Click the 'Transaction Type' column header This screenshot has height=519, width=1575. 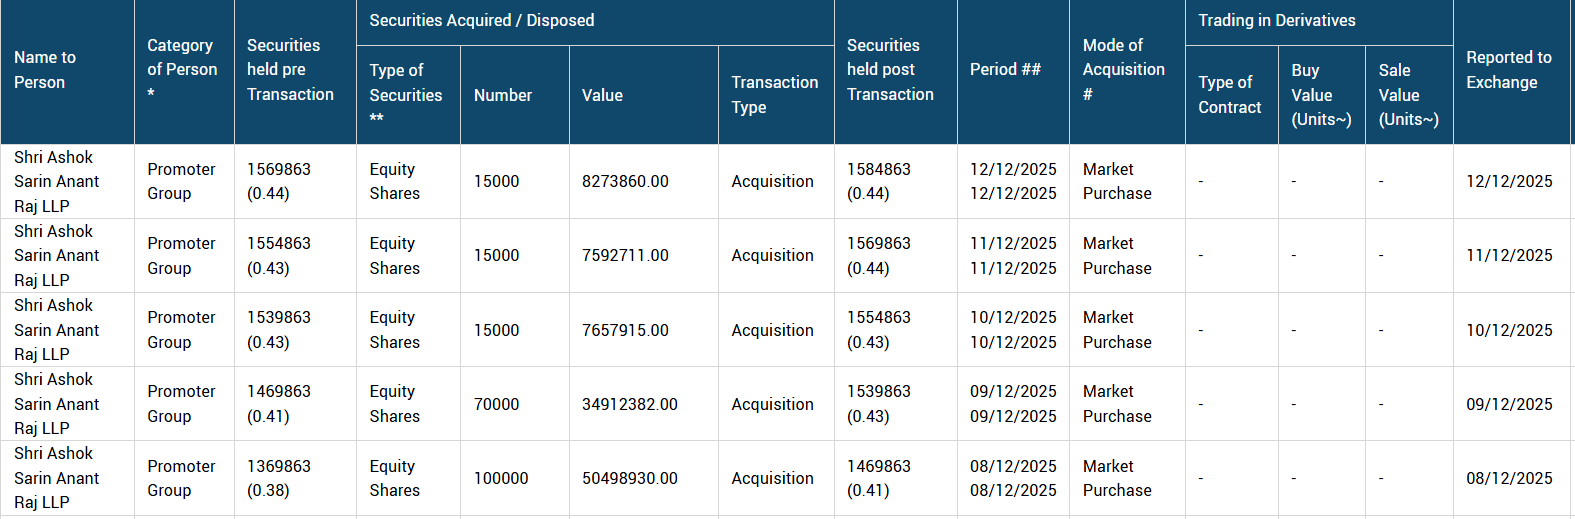774,95
